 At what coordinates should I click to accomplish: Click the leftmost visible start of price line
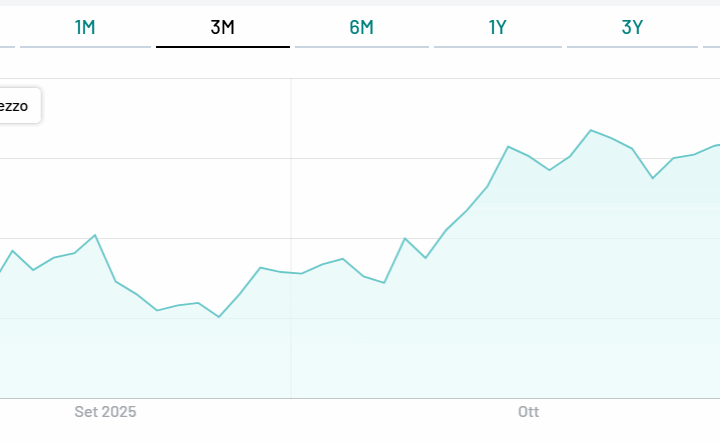click(x=2, y=271)
